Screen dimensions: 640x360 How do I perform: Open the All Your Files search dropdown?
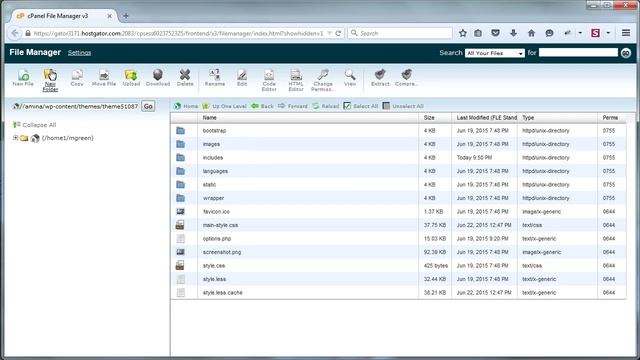coord(495,53)
